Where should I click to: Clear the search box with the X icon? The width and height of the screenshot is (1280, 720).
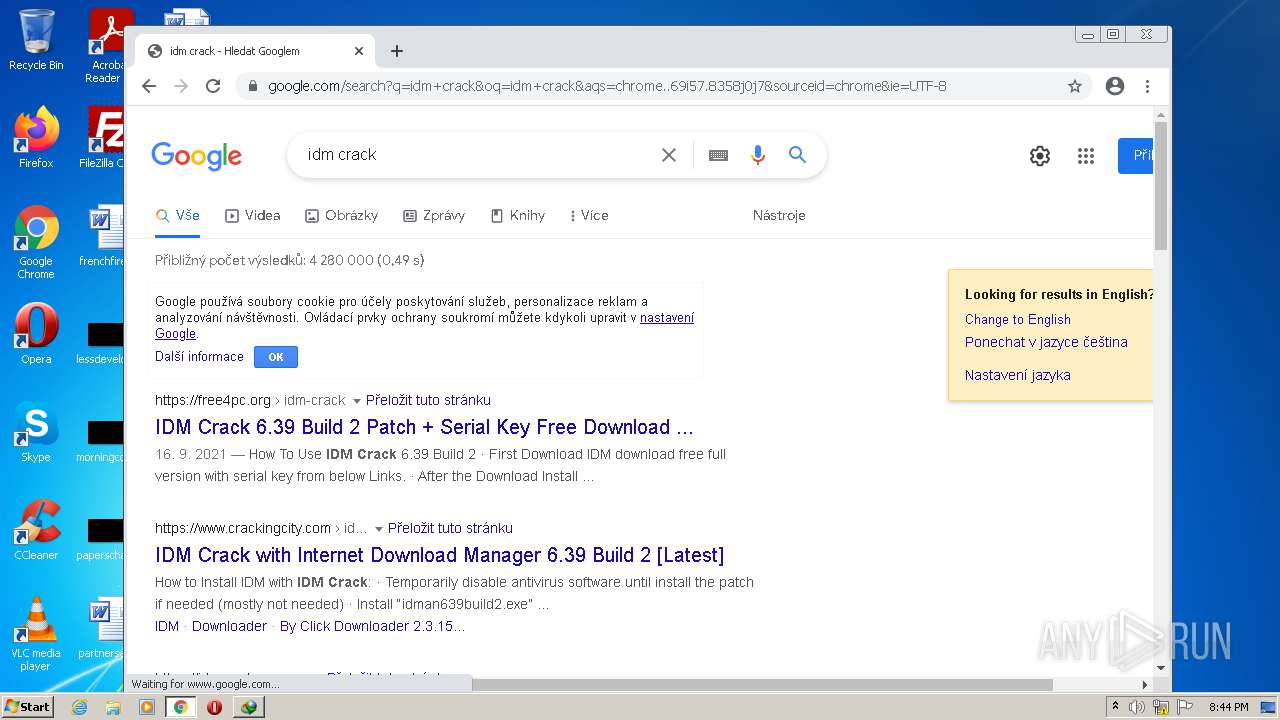click(669, 155)
